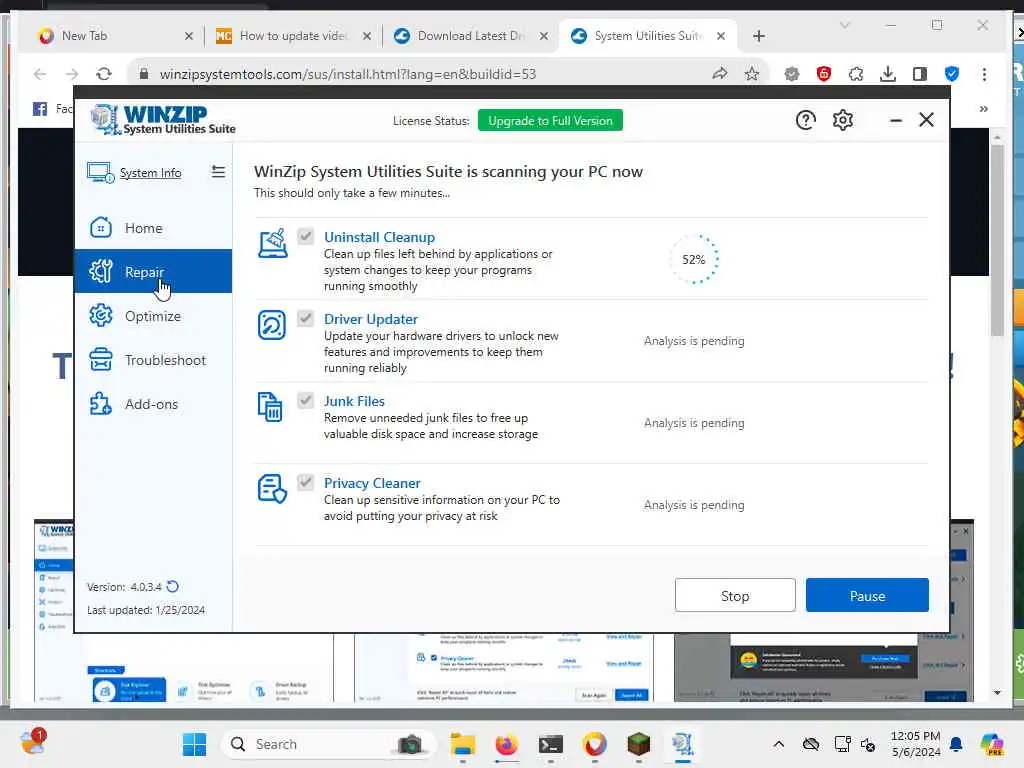This screenshot has height=768, width=1024.
Task: Click the Junk Files trash icon
Action: (270, 407)
